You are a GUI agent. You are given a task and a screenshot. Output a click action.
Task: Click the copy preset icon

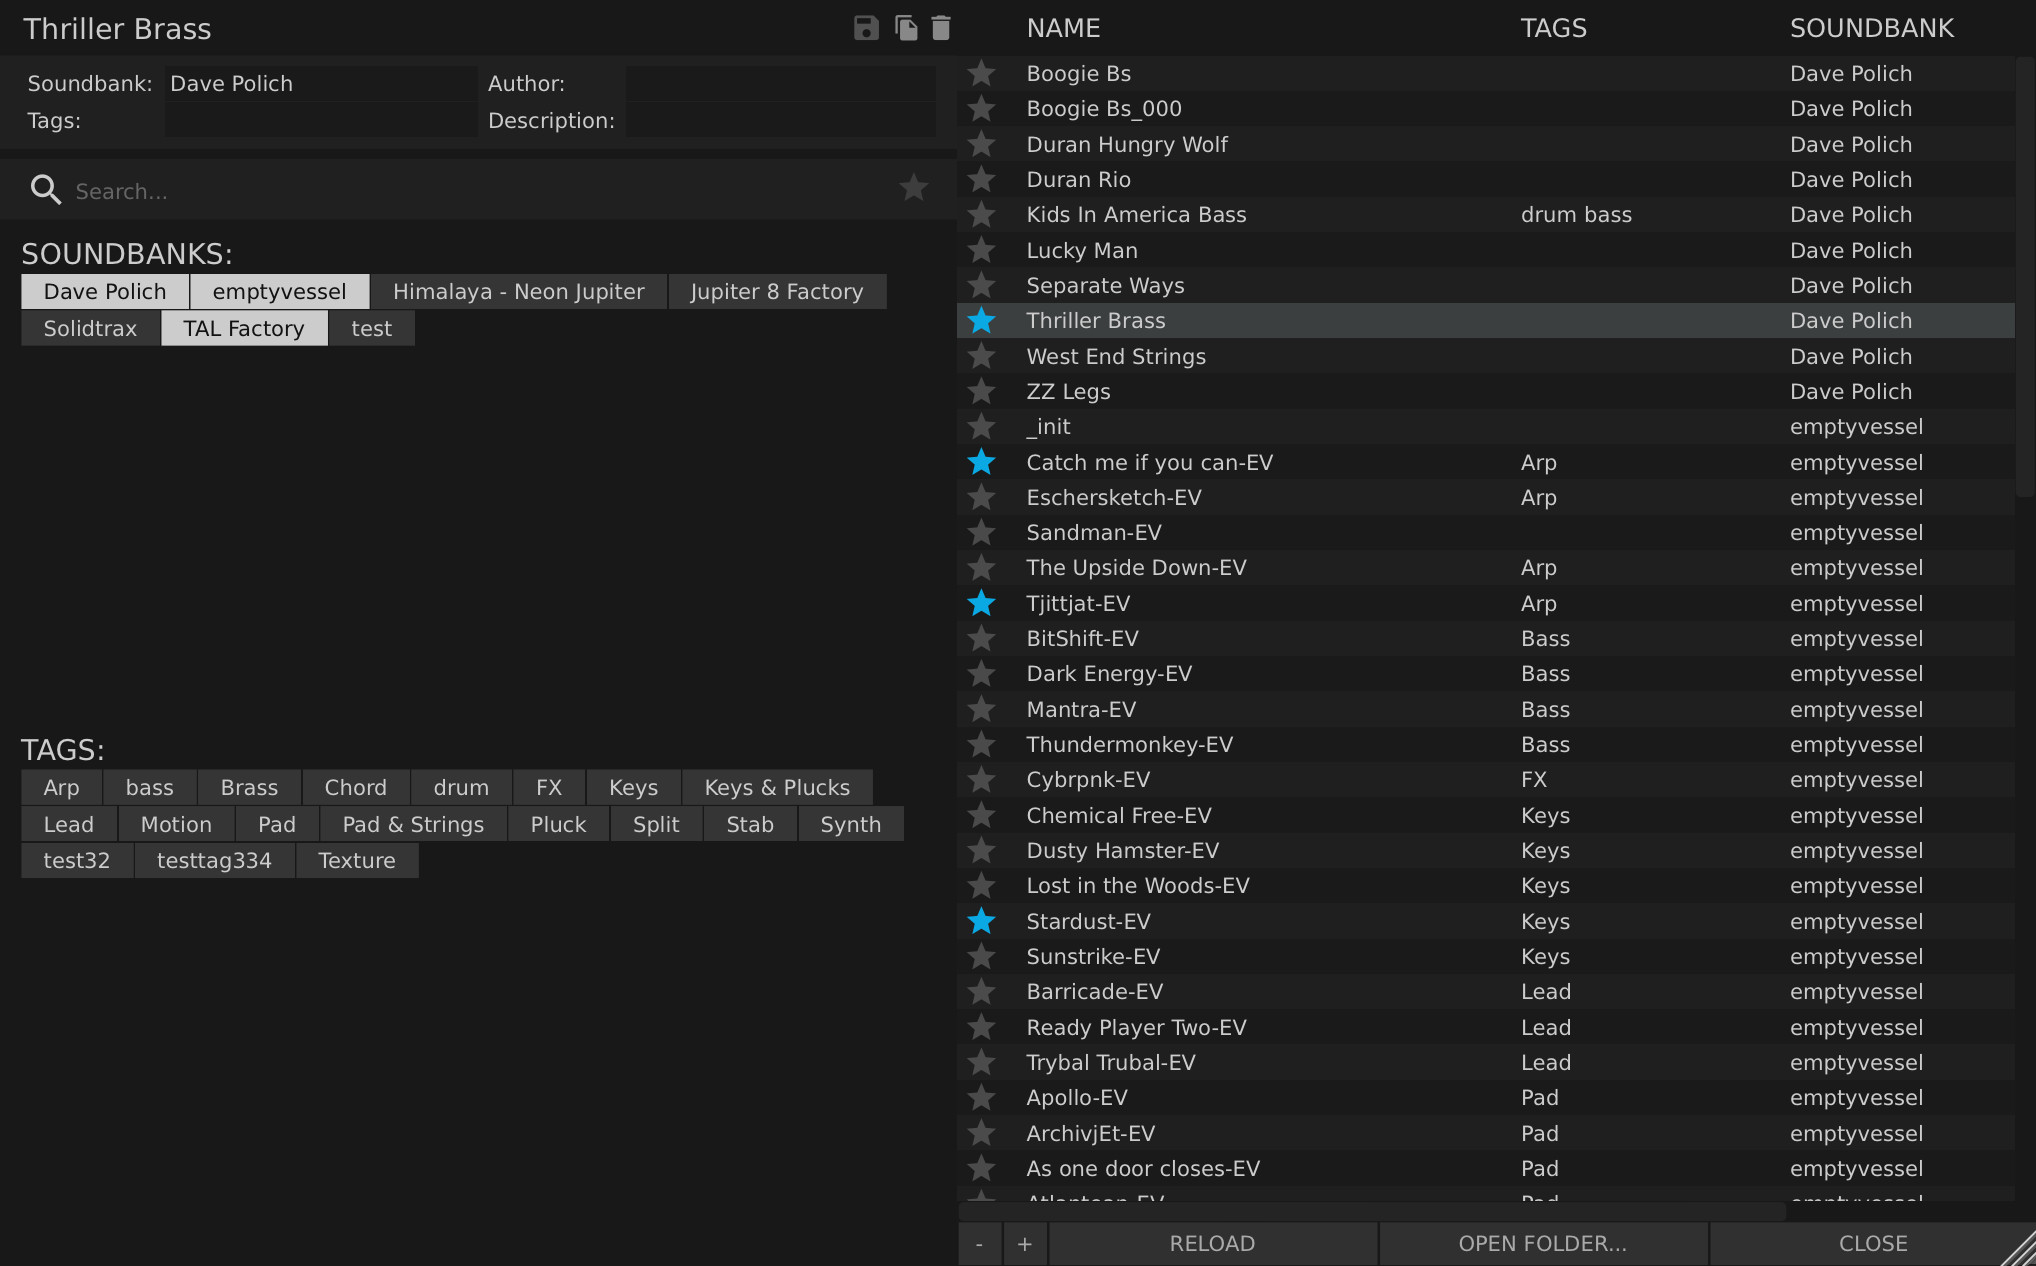point(906,28)
